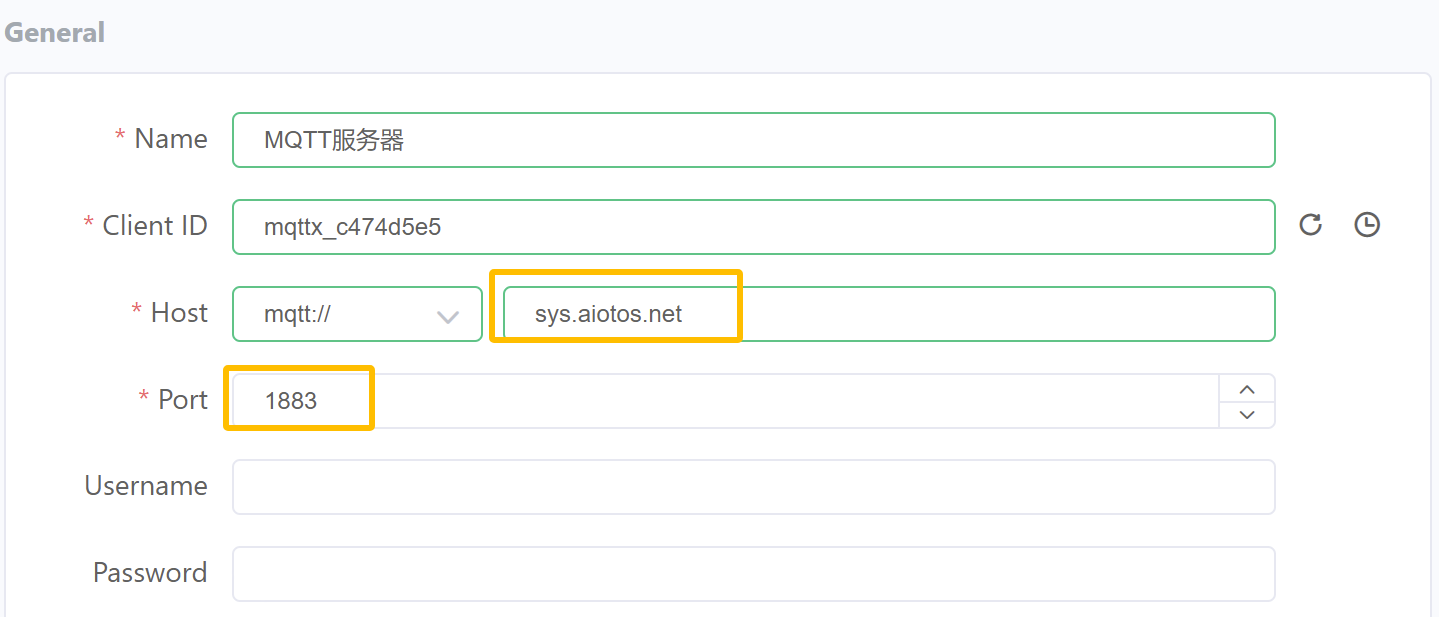This screenshot has width=1439, height=617.
Task: Click the host address field sys.aiotos.net
Action: click(x=888, y=314)
